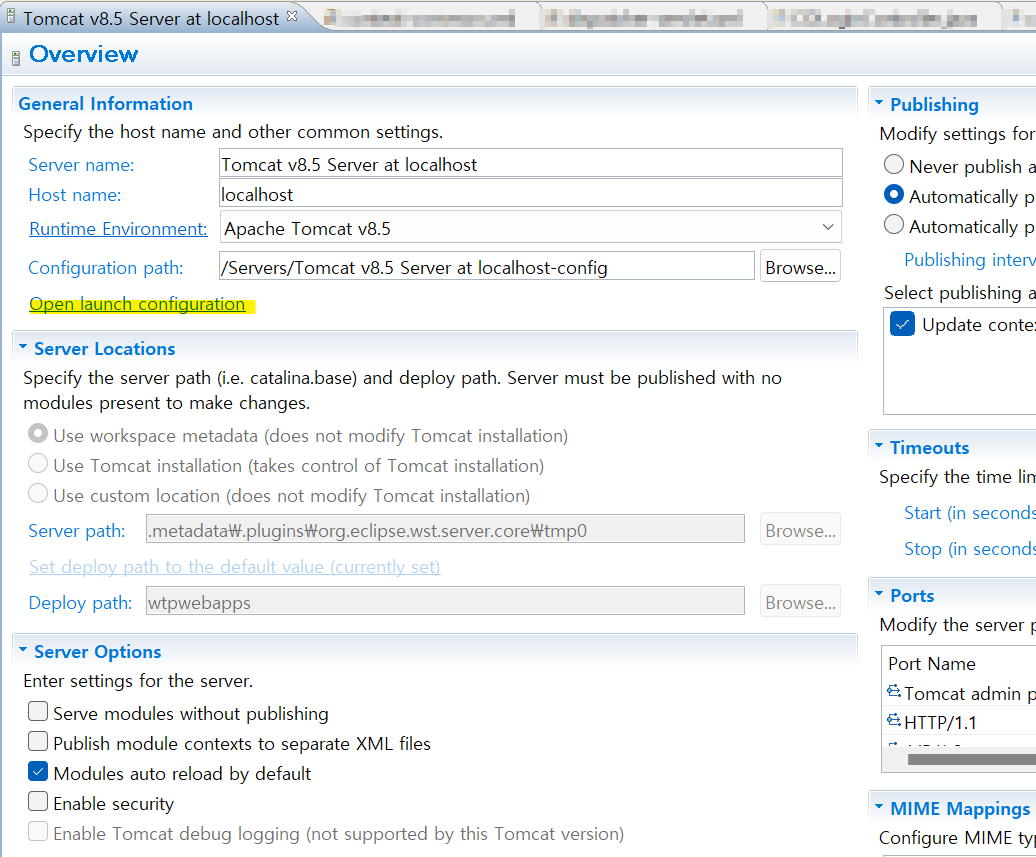Click the Publishing interval label
This screenshot has width=1036, height=857.
pos(969,260)
